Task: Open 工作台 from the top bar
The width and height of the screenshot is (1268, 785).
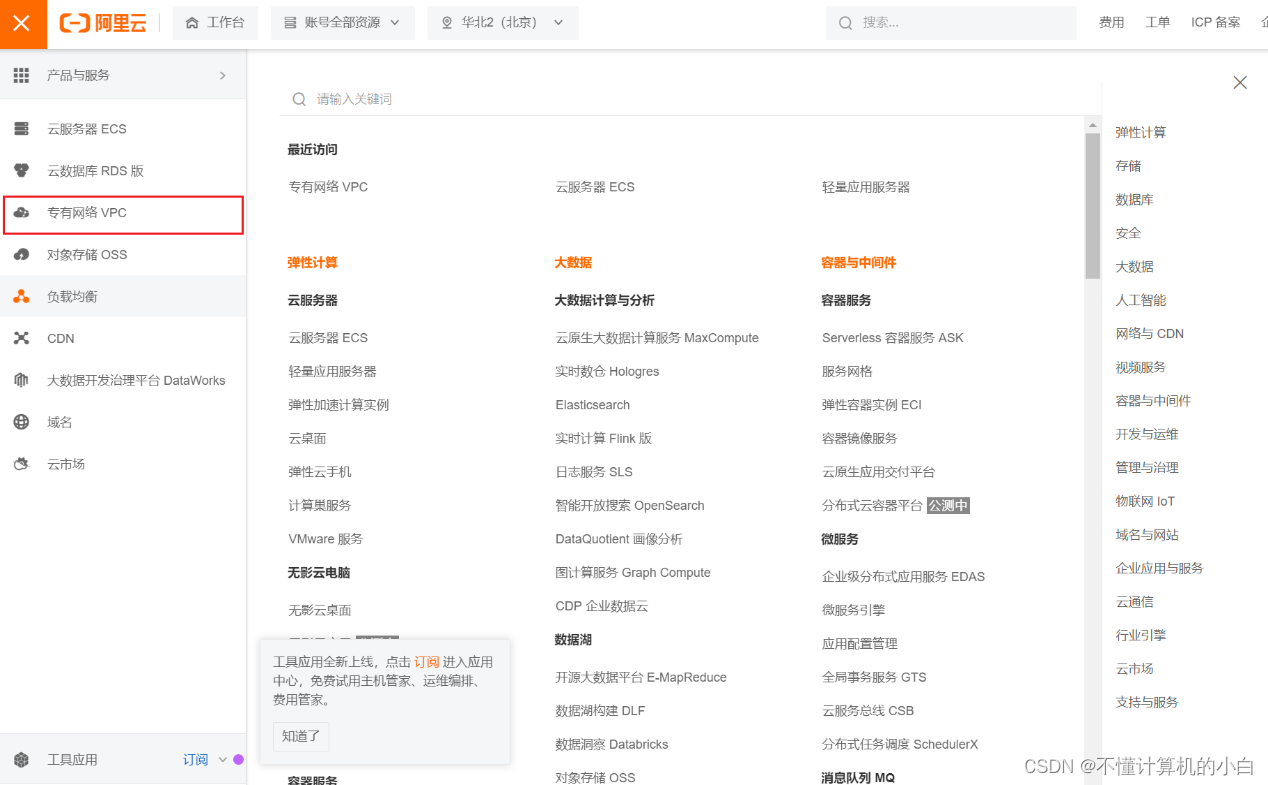Action: point(215,23)
